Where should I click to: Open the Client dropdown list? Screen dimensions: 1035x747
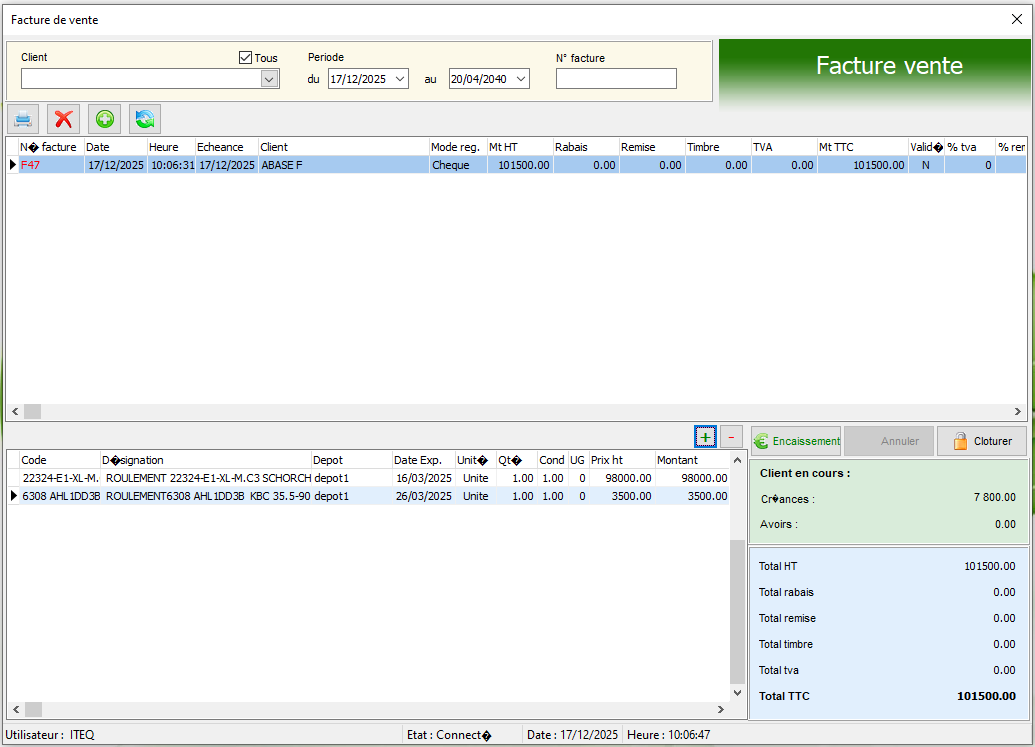click(269, 79)
